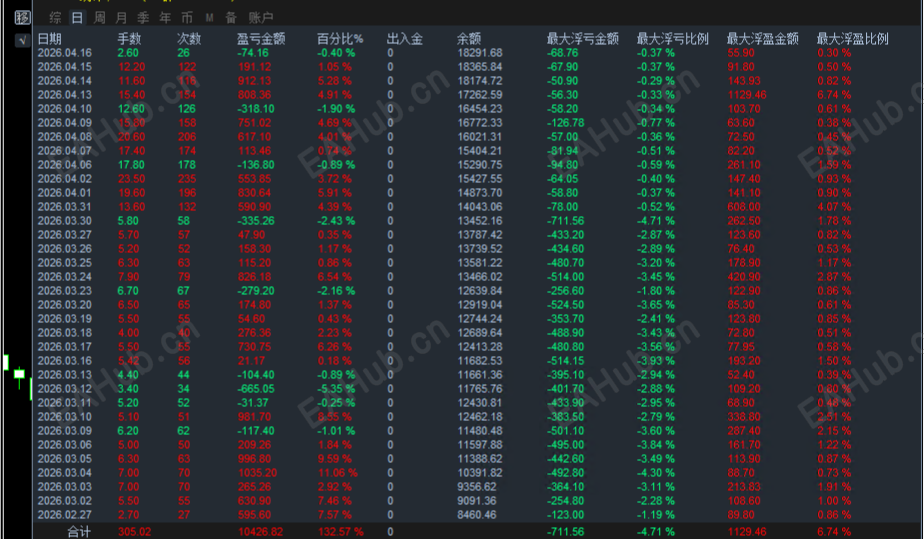Switch to the 年 yearly tab
The image size is (924, 539).
[x=165, y=18]
